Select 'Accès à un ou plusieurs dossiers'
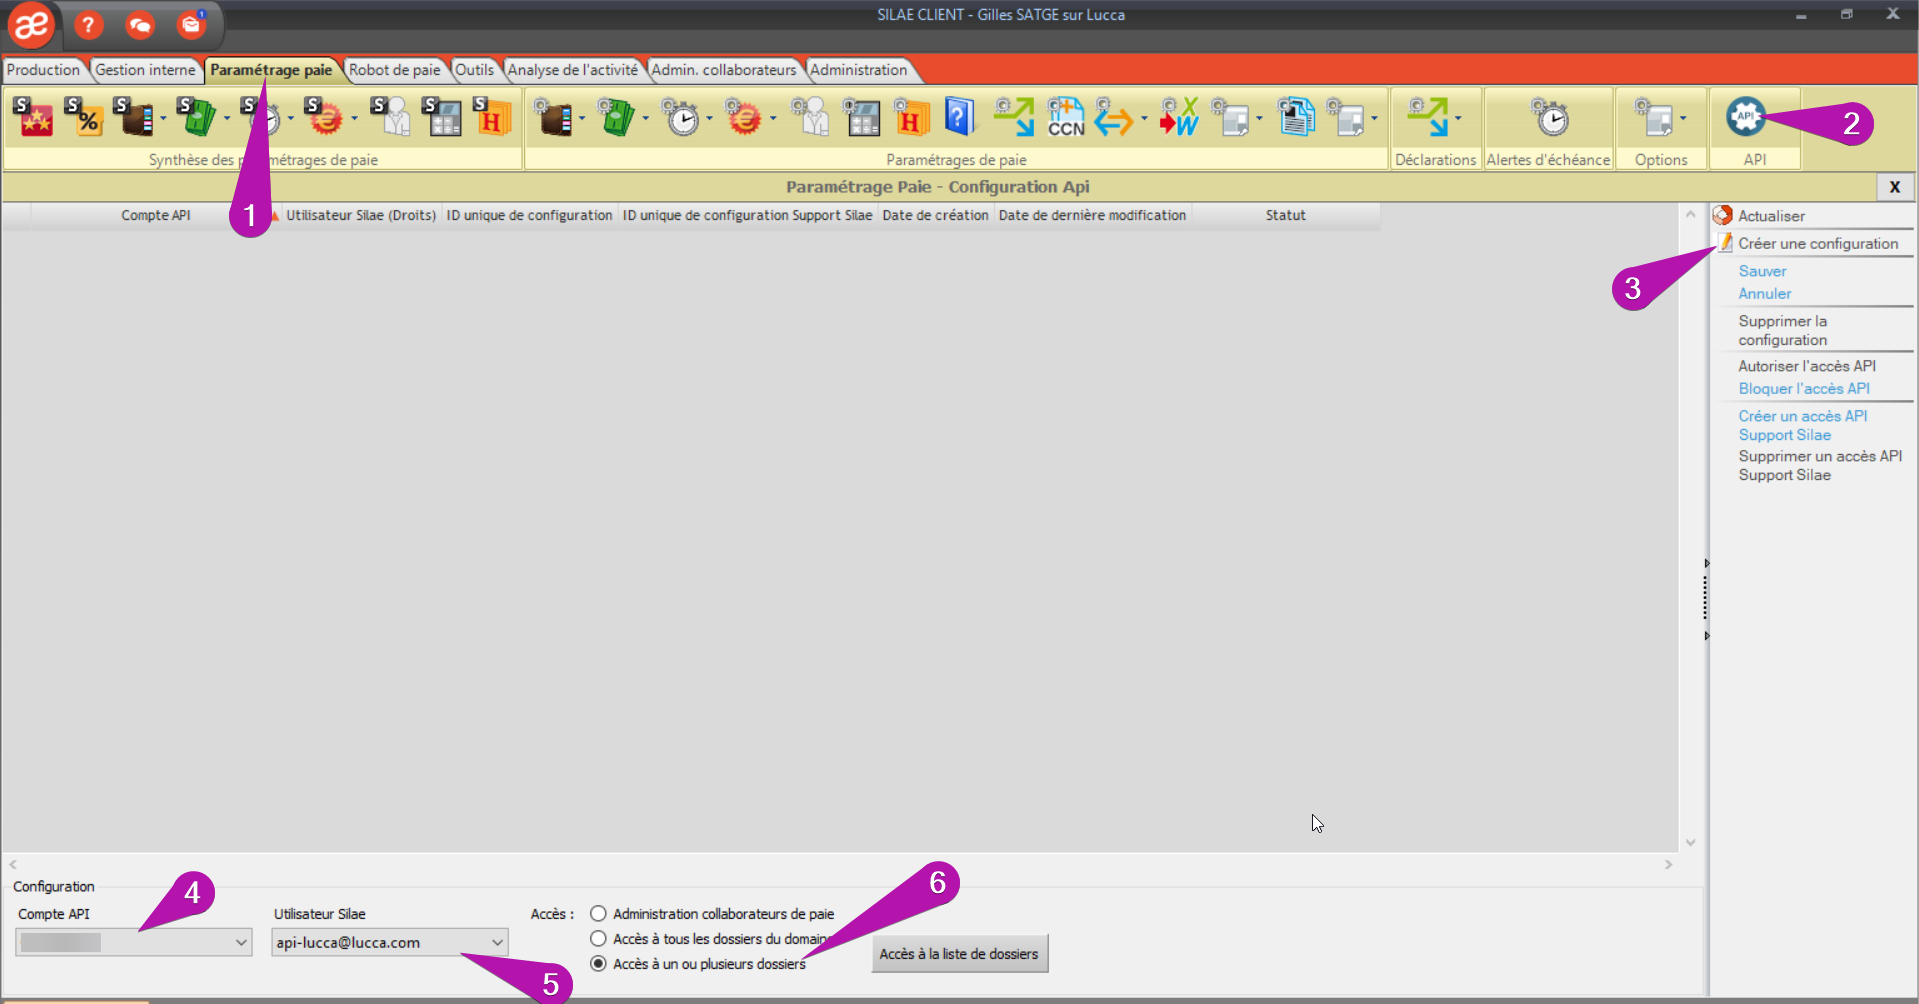This screenshot has height=1004, width=1919. point(598,963)
